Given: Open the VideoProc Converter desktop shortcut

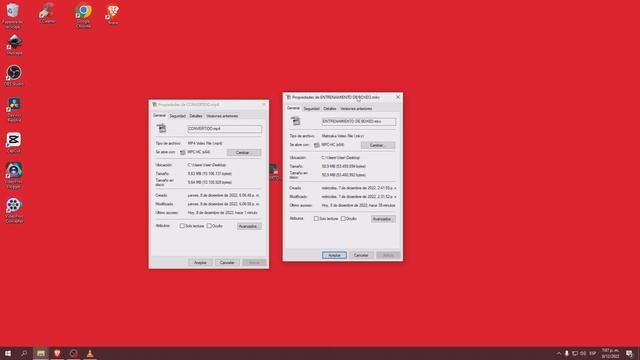Looking at the screenshot, I should click(14, 210).
